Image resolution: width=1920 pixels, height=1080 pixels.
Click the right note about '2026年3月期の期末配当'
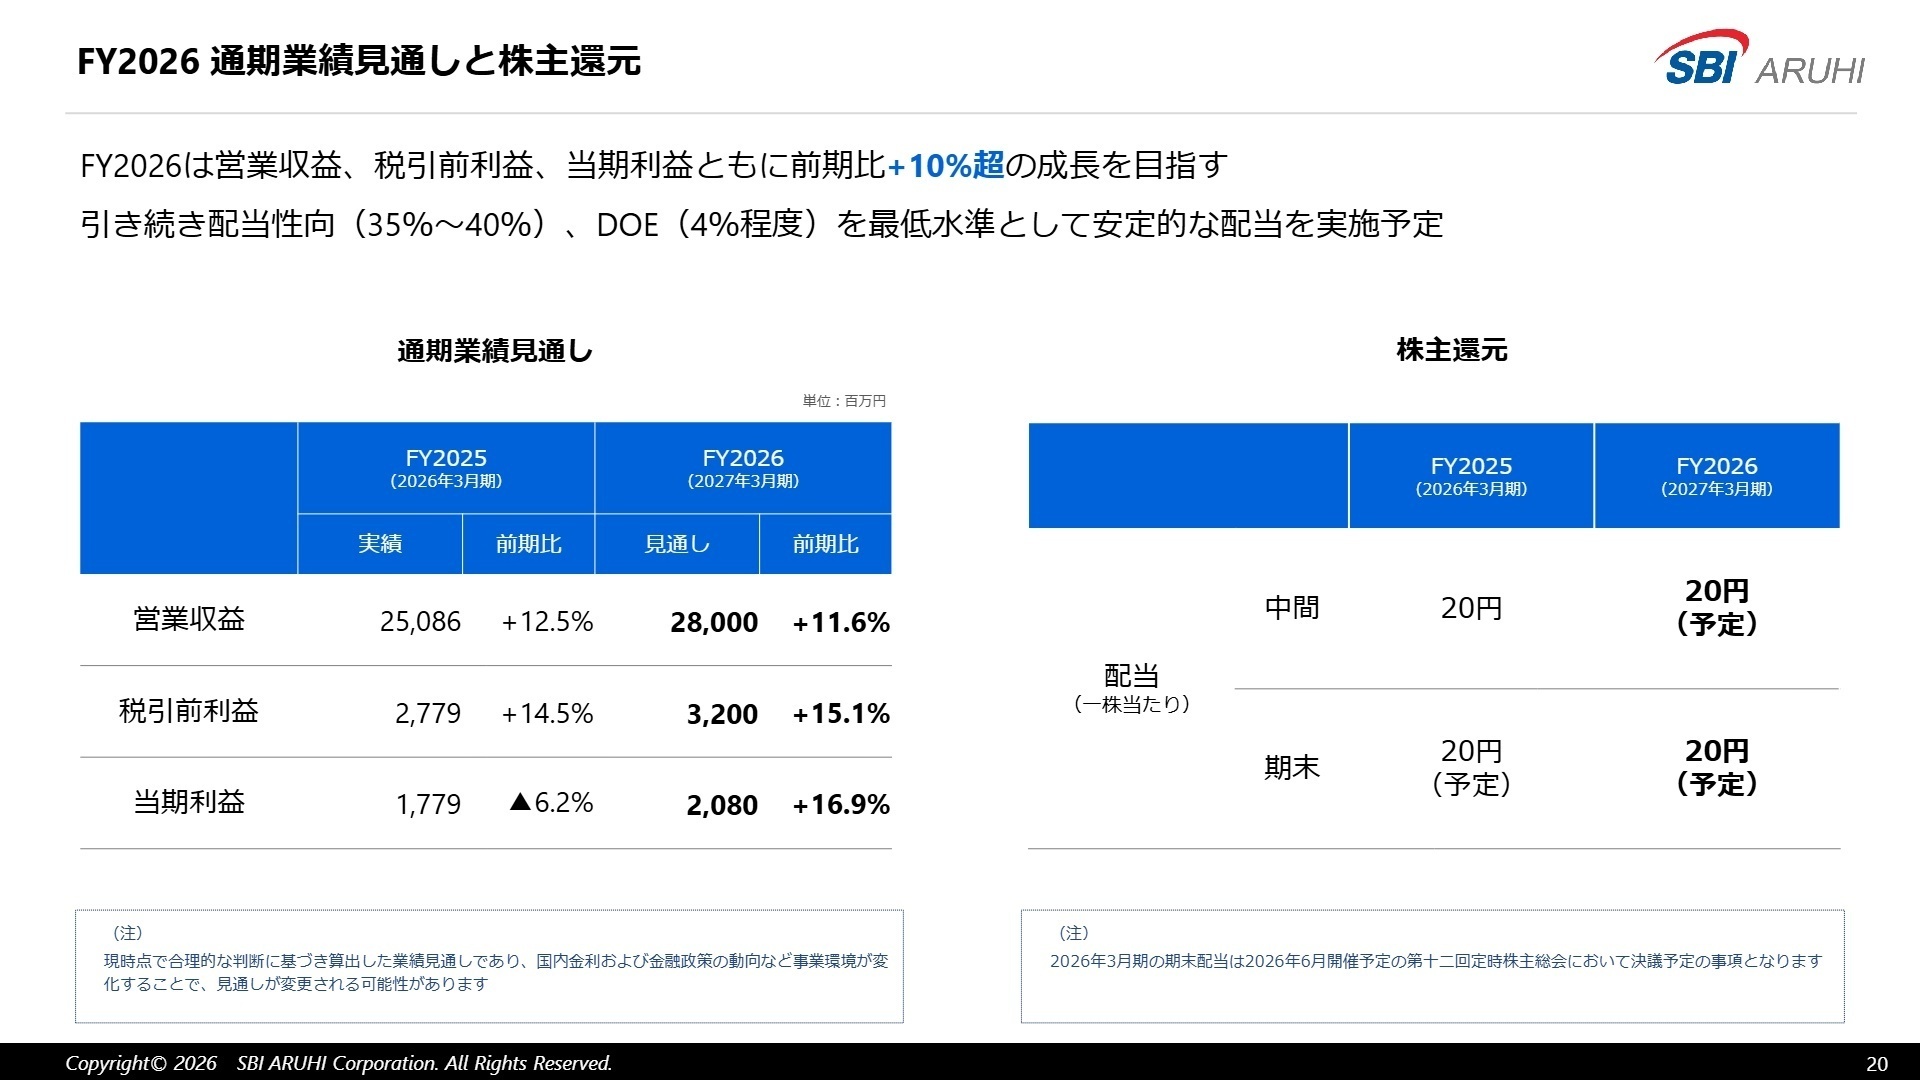point(1436,961)
